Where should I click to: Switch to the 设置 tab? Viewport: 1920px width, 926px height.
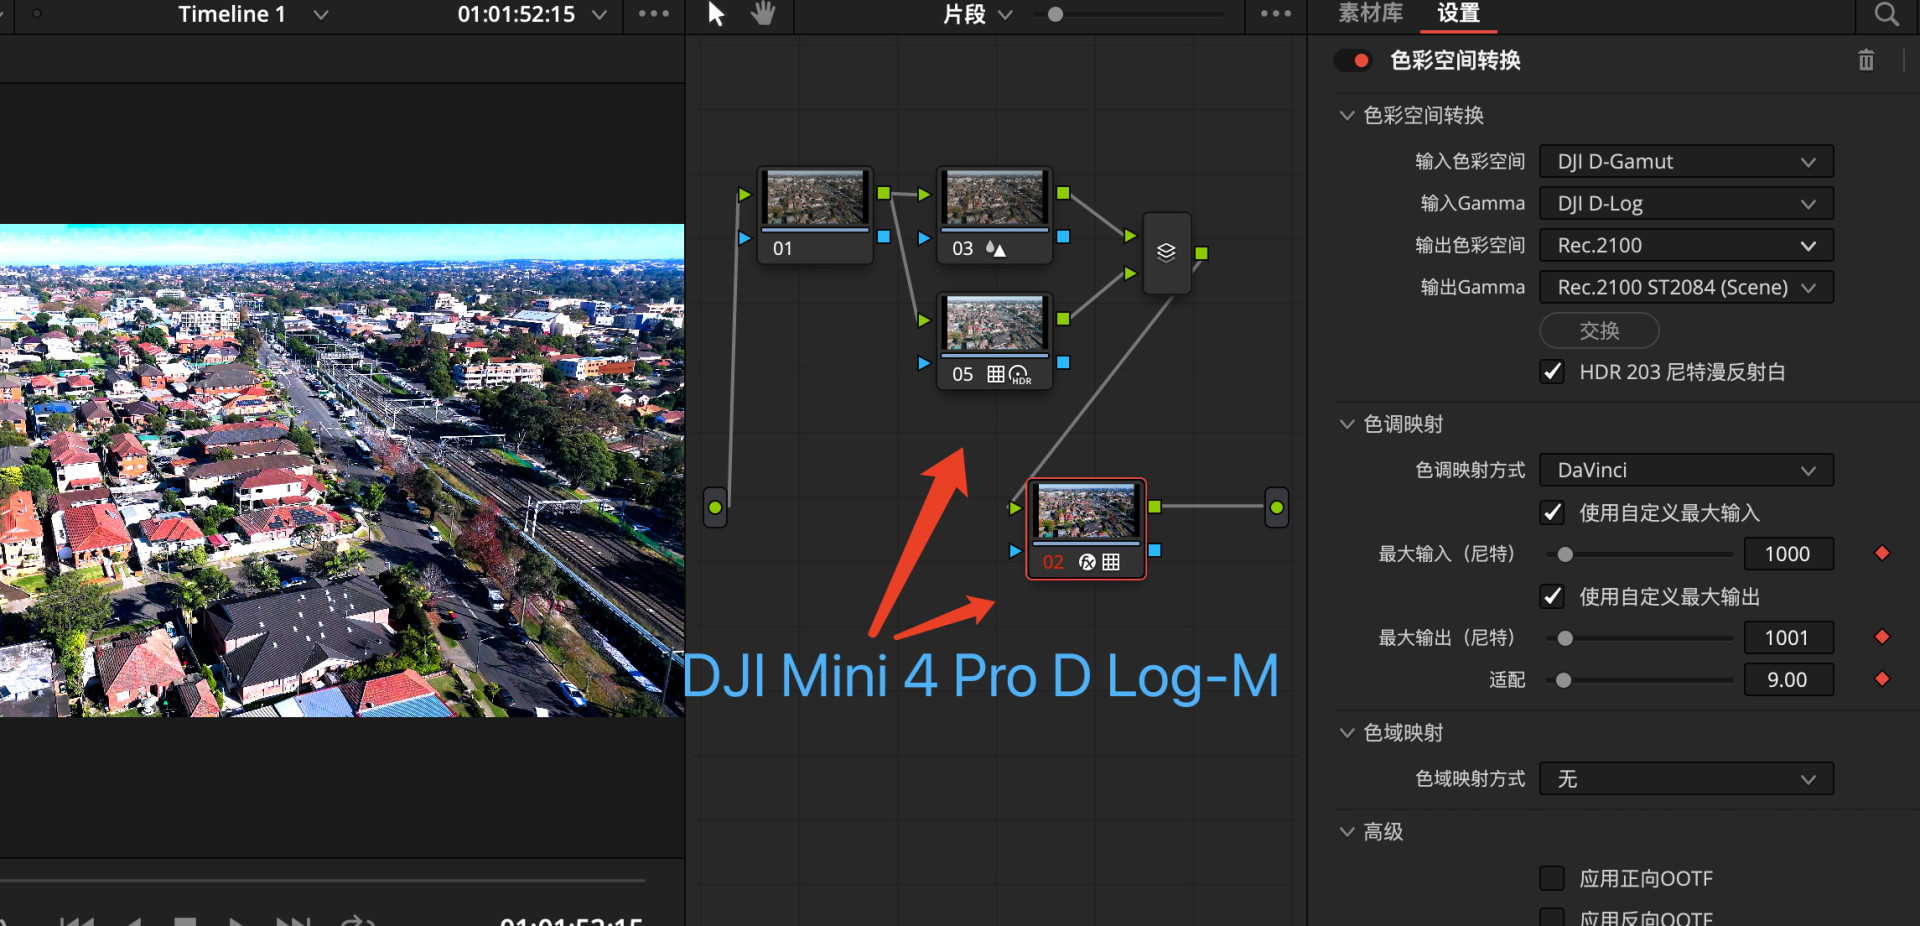[1458, 13]
